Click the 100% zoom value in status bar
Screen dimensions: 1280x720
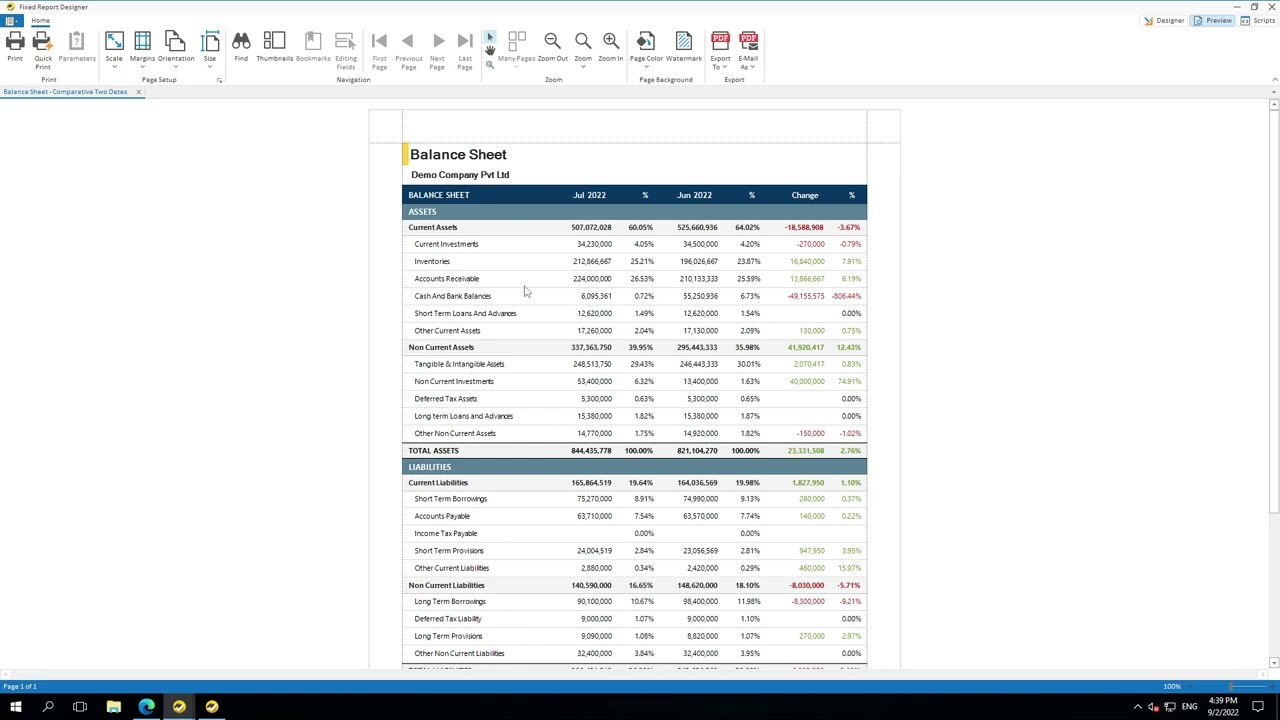1172,687
